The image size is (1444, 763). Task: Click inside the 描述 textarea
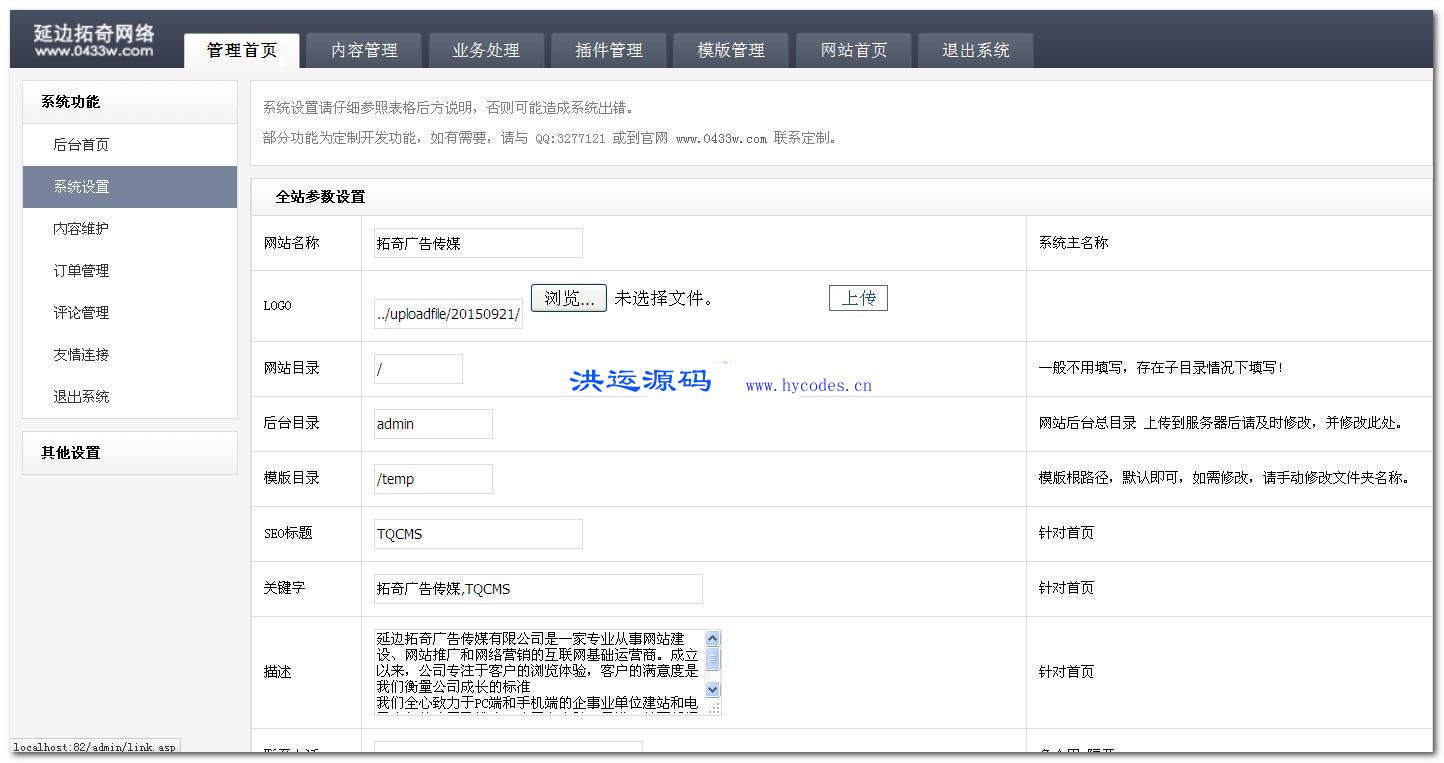click(x=540, y=672)
